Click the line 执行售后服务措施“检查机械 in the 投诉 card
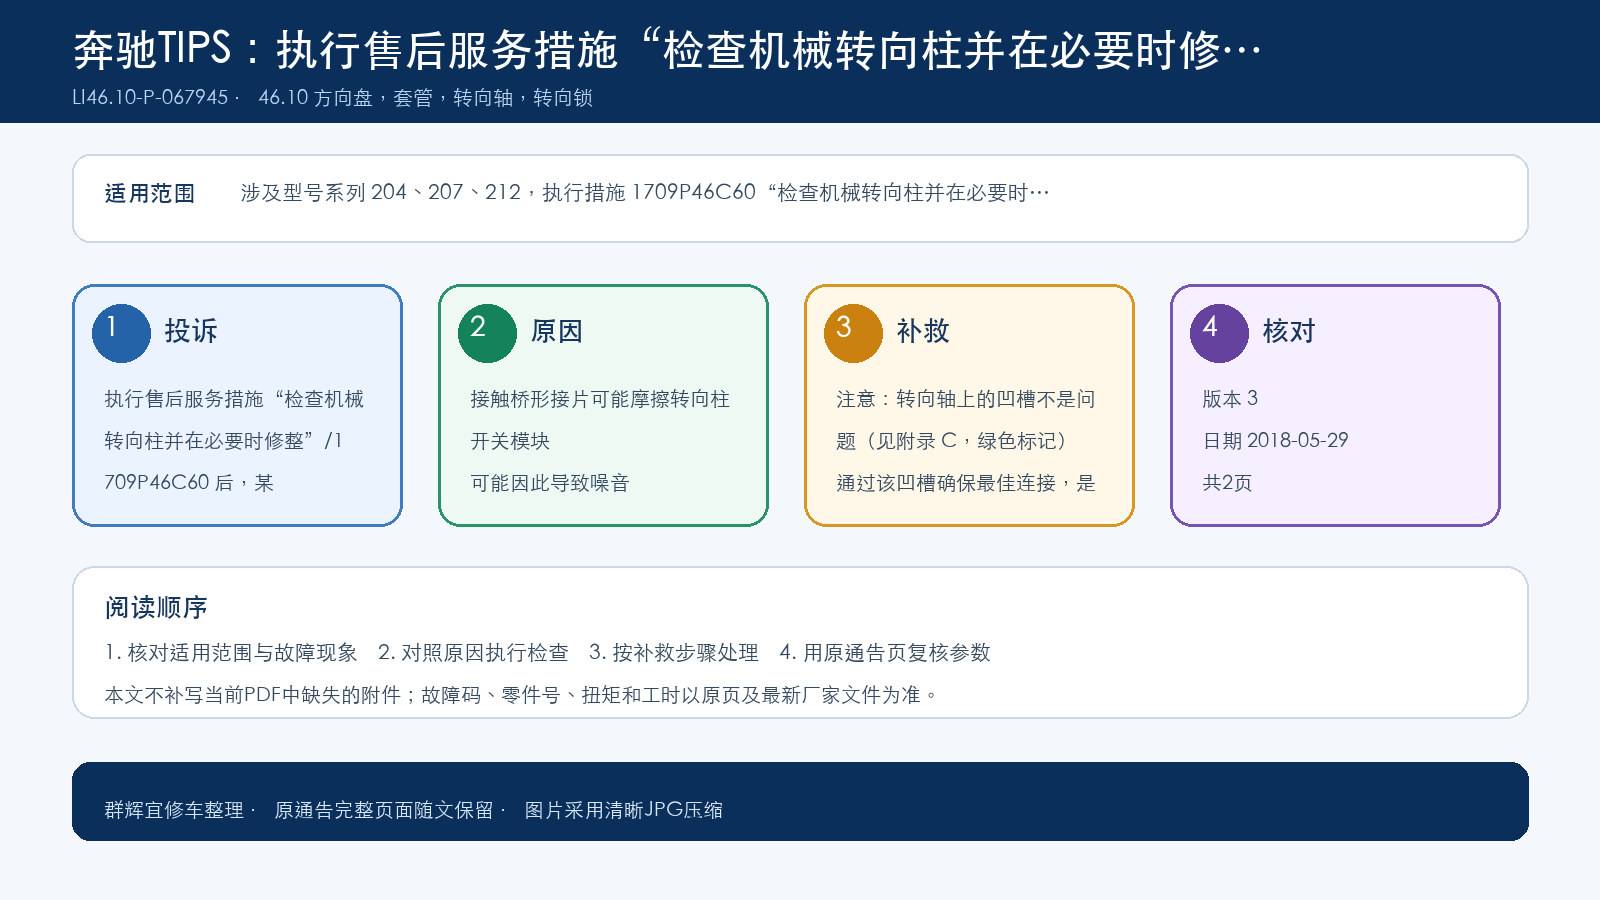Viewport: 1600px width, 900px height. pyautogui.click(x=234, y=399)
